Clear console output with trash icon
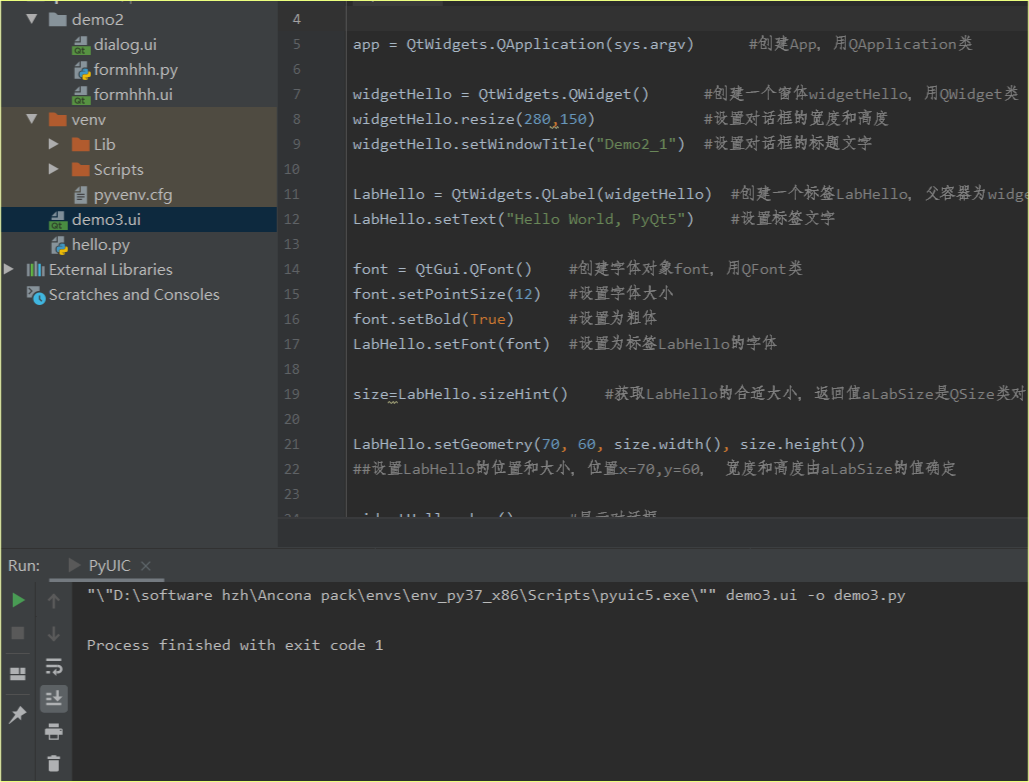Viewport: 1029px width, 782px height. tap(53, 762)
